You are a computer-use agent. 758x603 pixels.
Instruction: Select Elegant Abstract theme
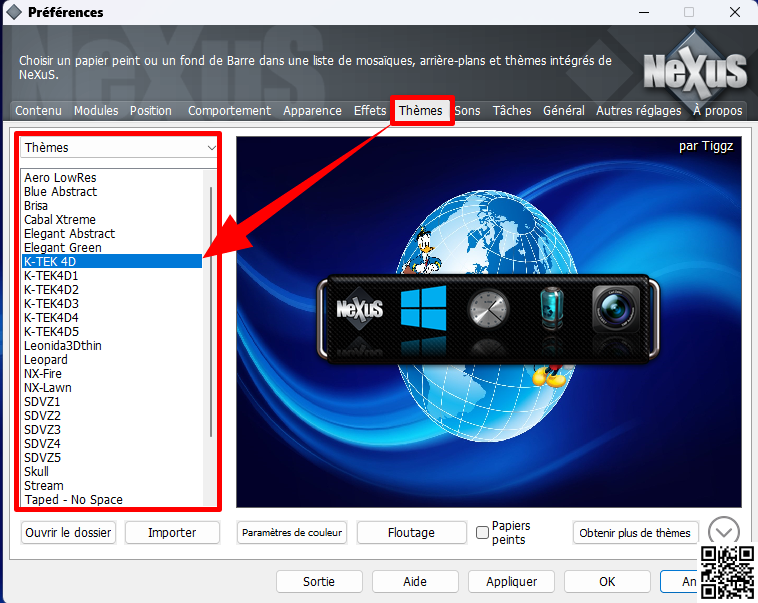point(112,234)
